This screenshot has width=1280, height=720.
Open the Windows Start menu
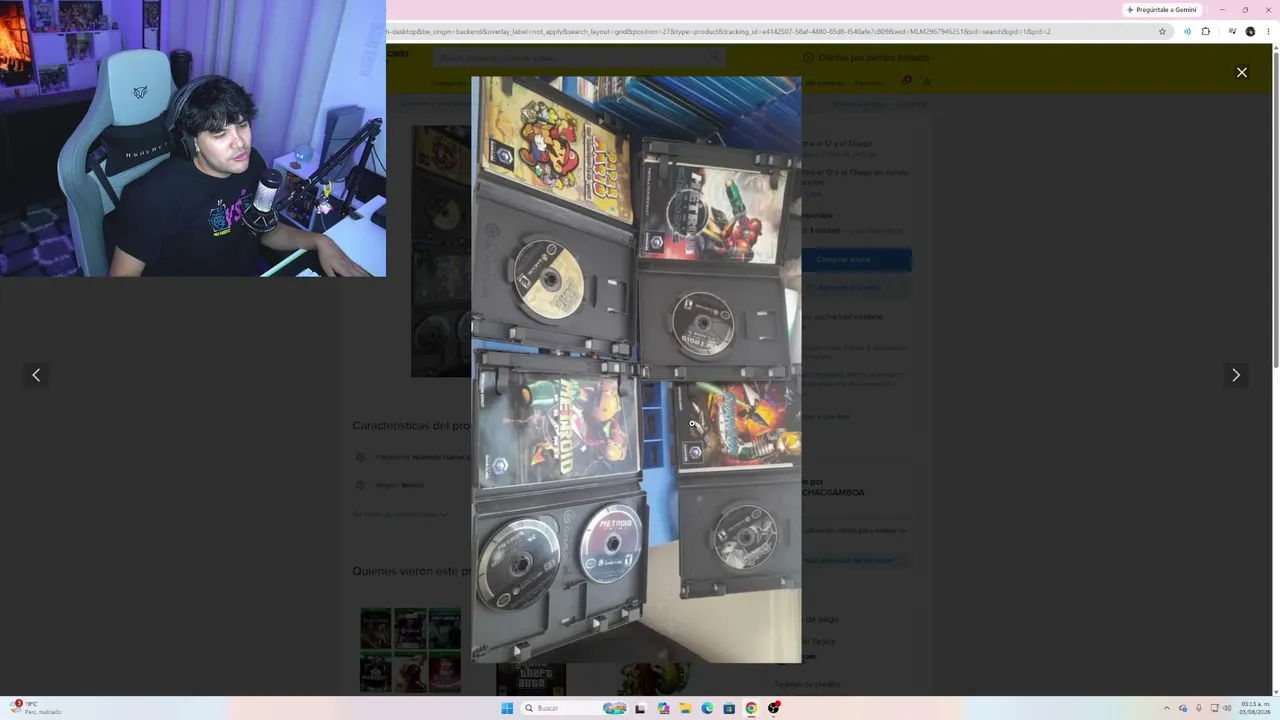[507, 708]
